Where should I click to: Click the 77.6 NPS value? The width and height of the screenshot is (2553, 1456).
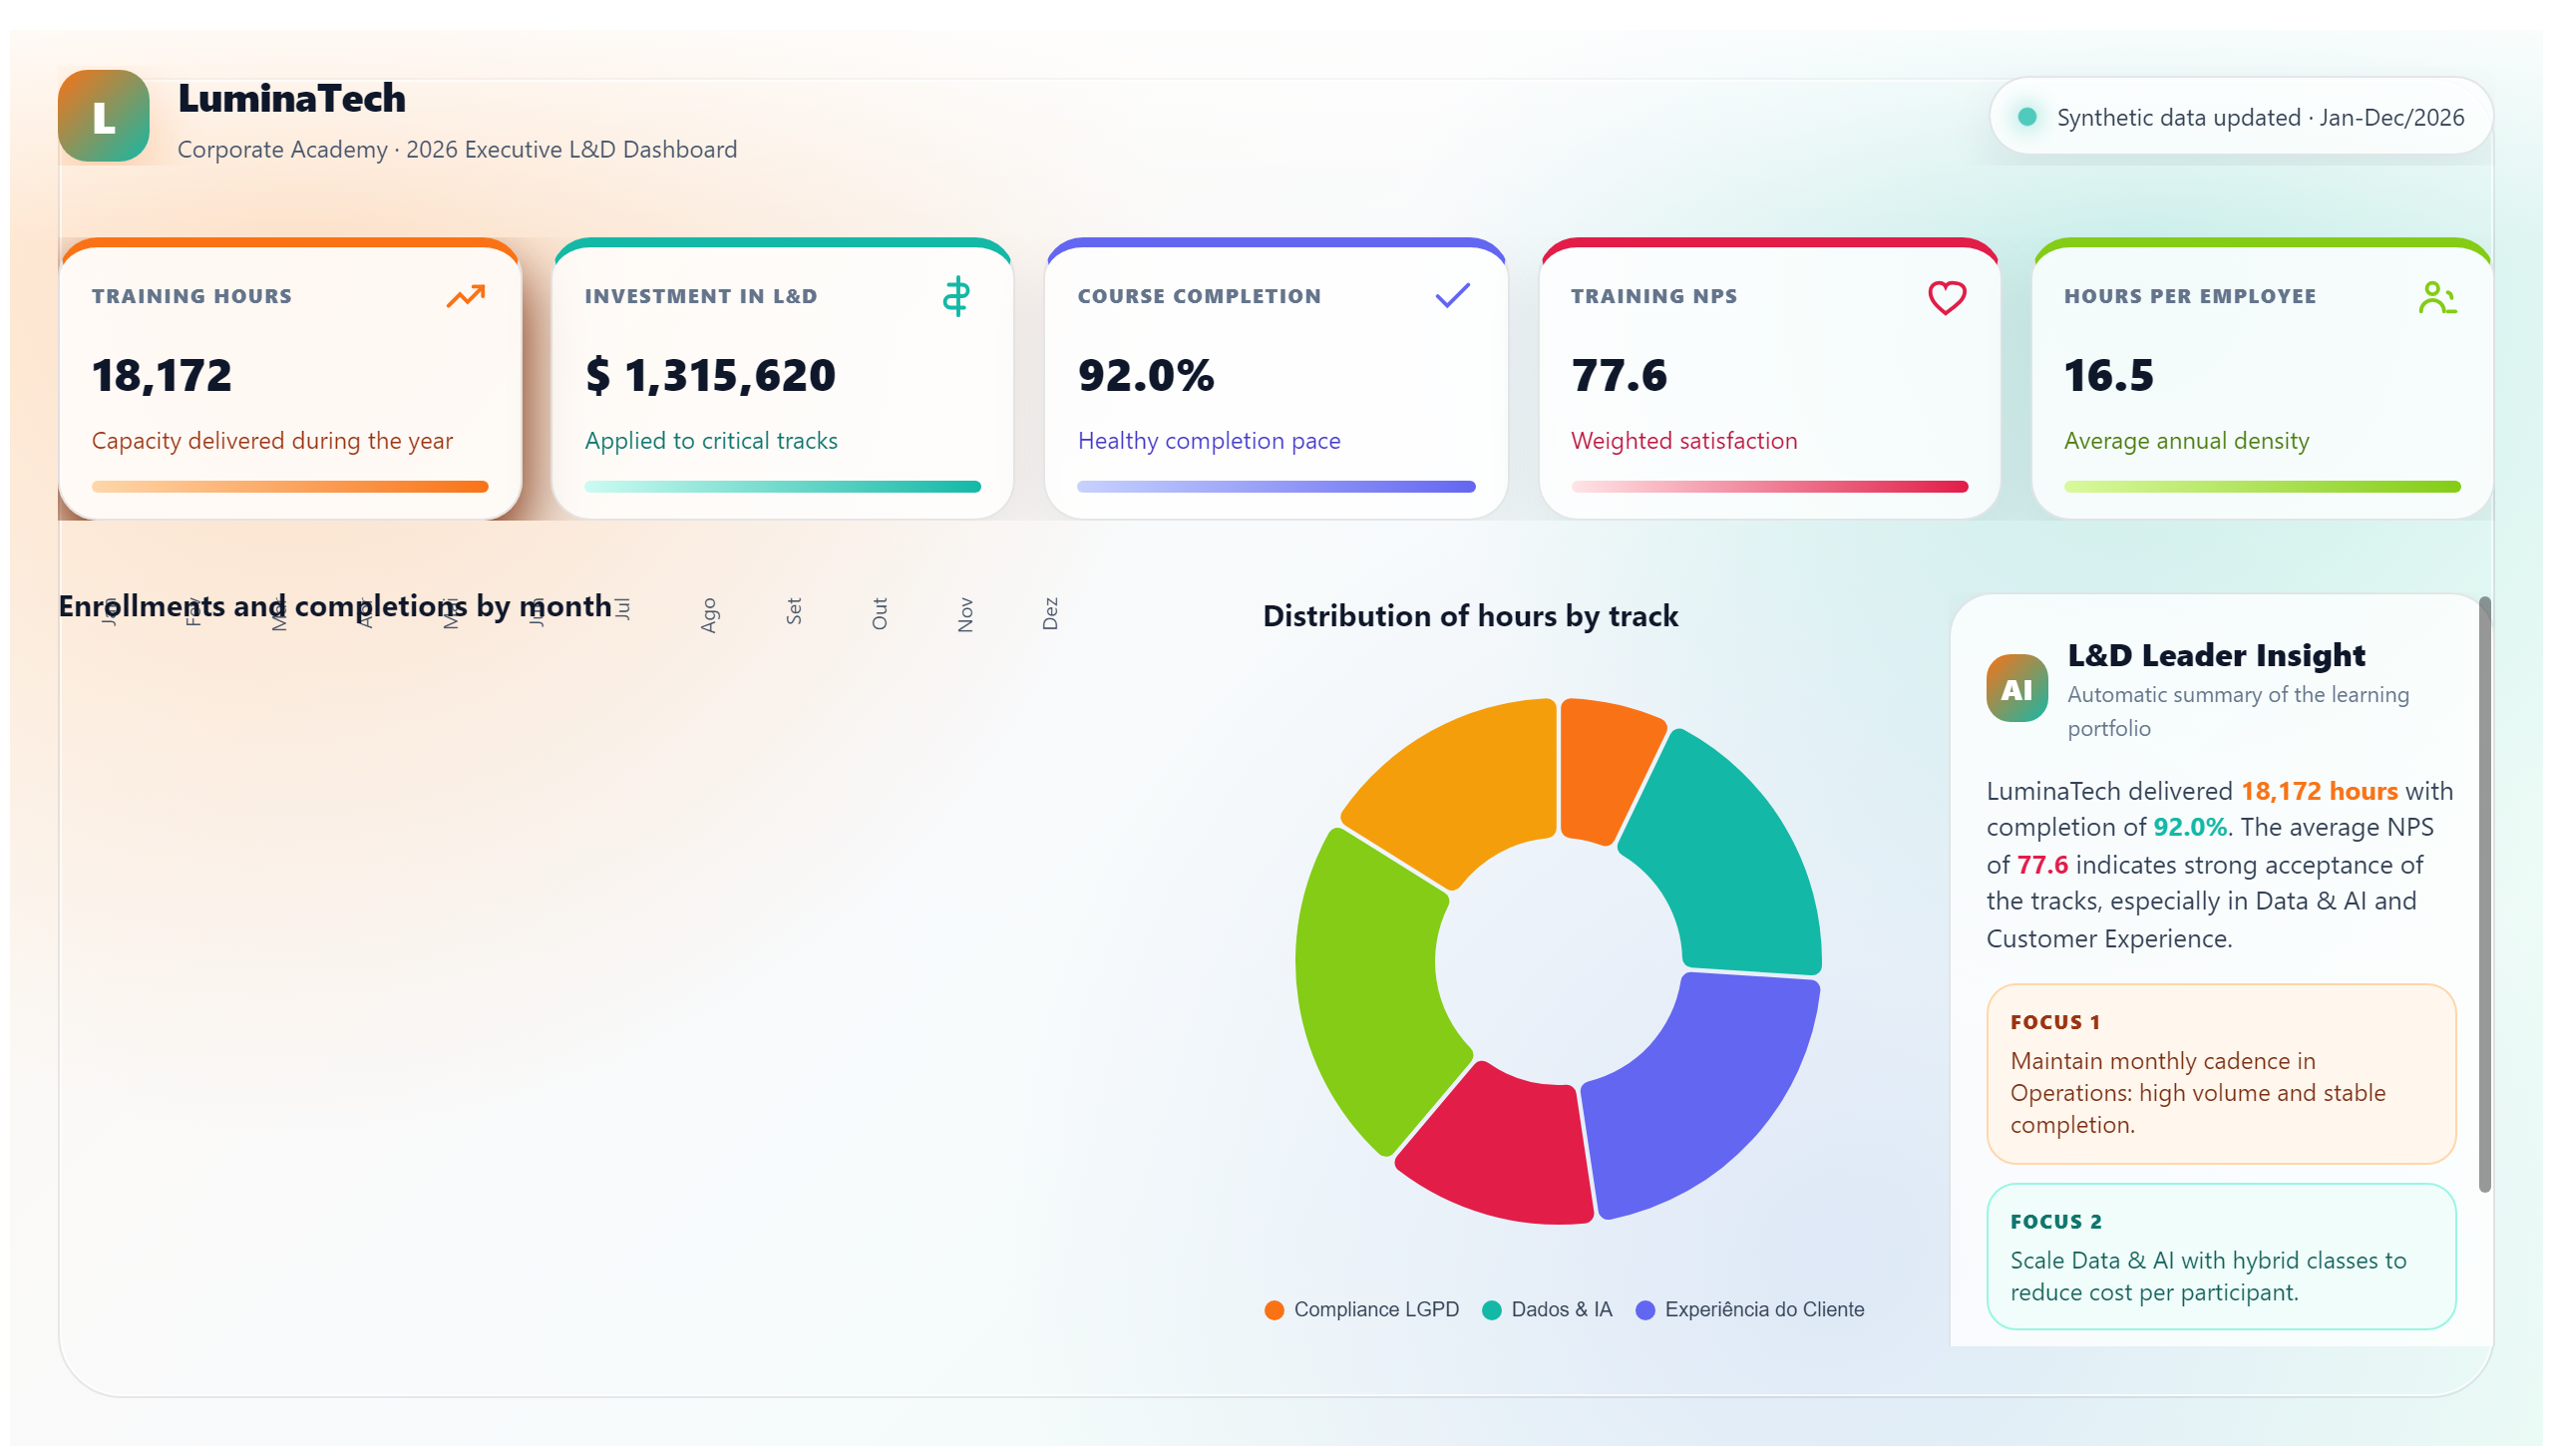[x=1619, y=376]
